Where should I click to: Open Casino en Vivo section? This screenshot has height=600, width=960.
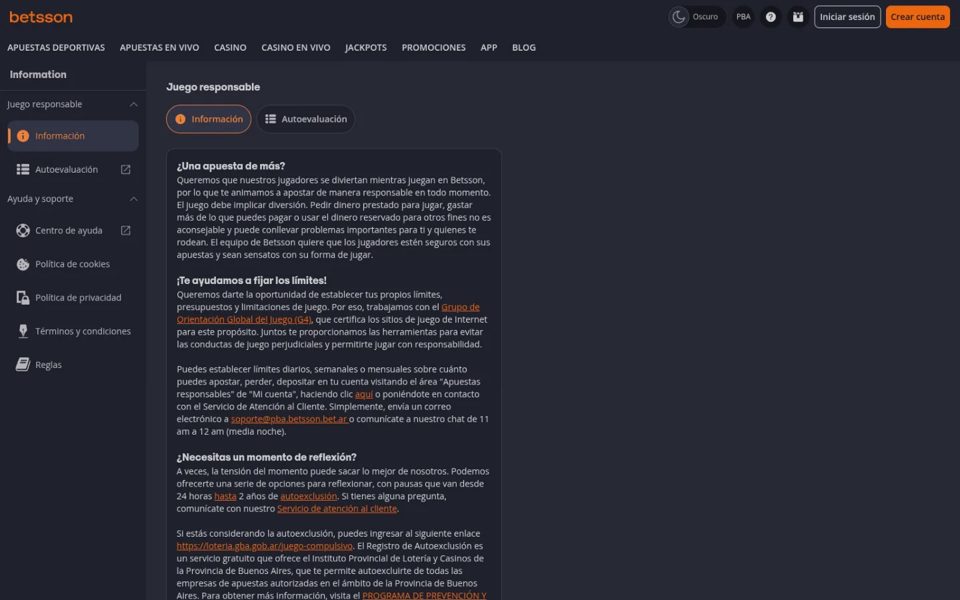[x=296, y=47]
